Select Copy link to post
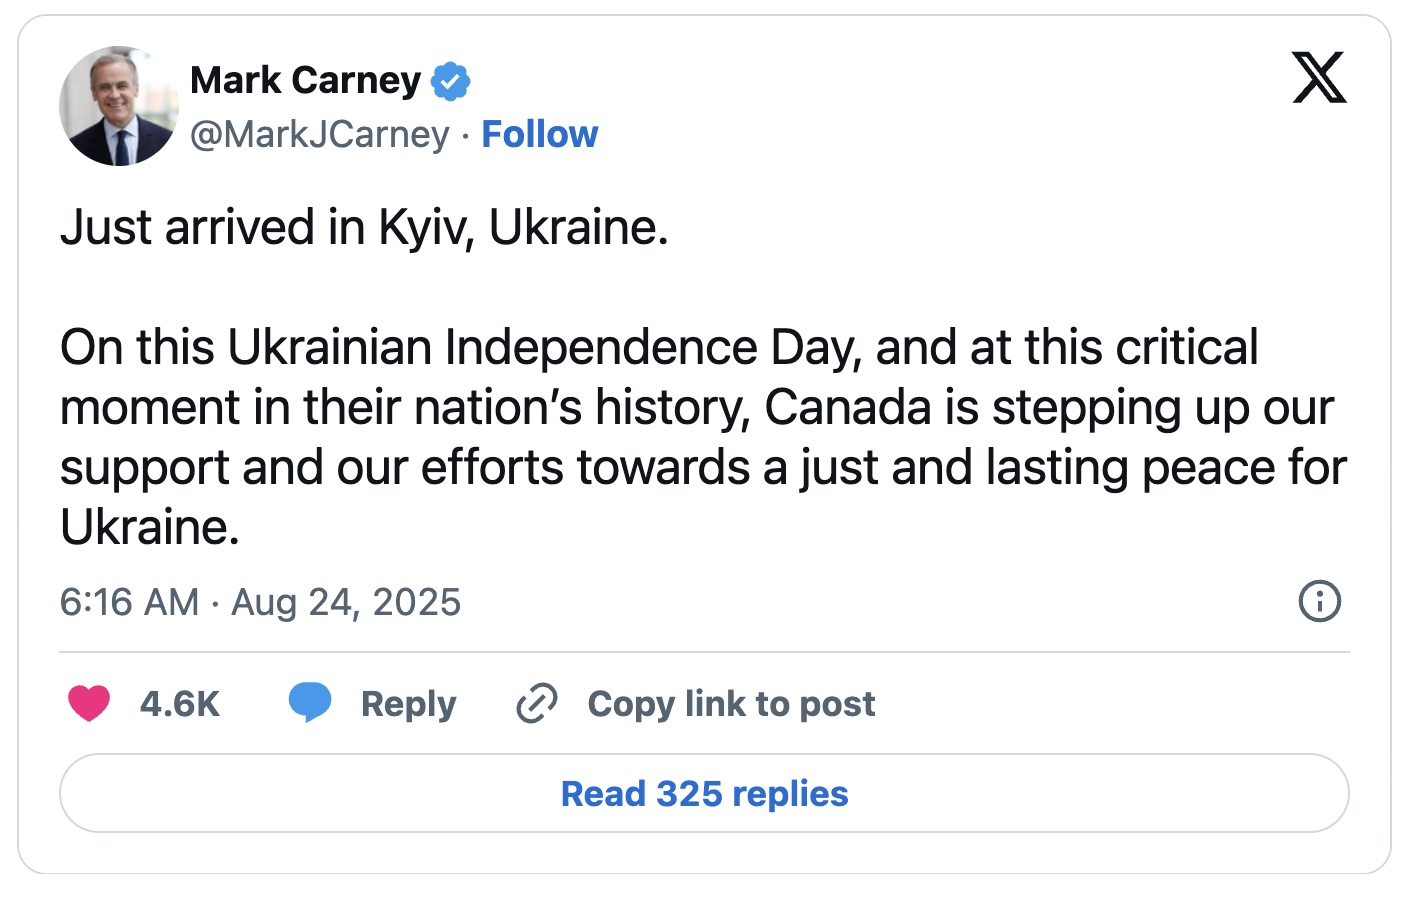 731,704
